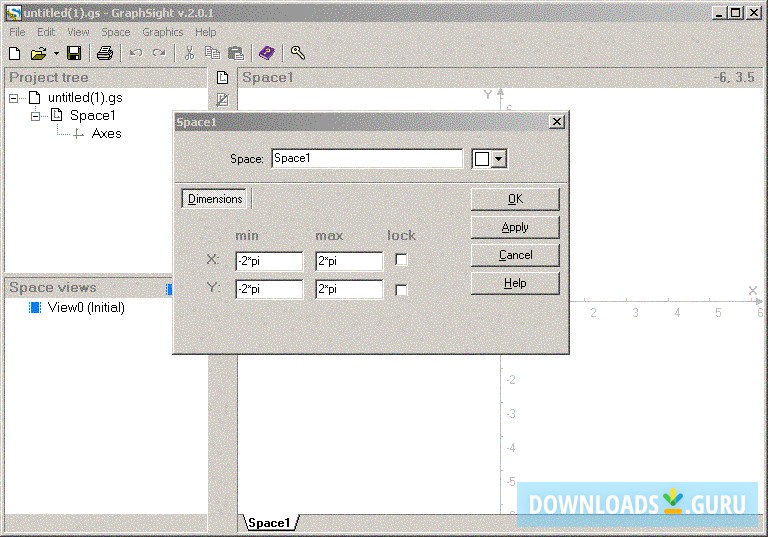Open the space color dropdown arrow
Screen dimensions: 768x537
[499, 159]
